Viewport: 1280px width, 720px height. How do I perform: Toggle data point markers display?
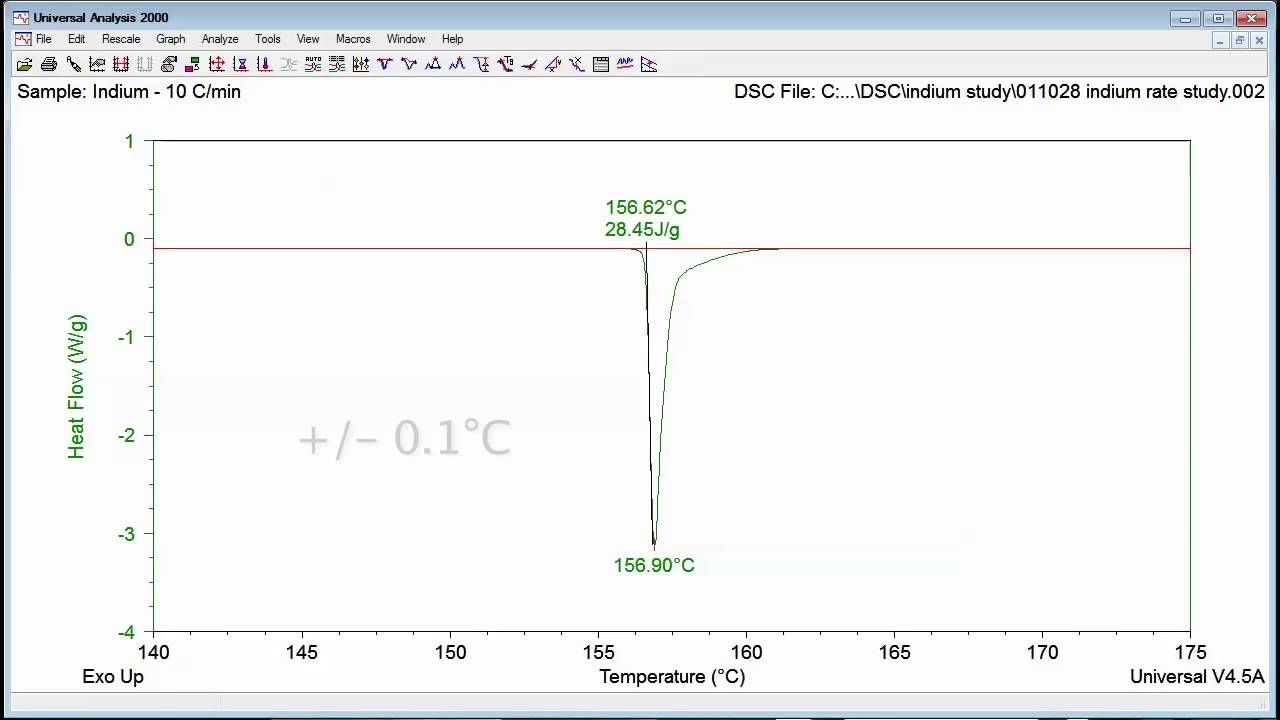pos(145,64)
